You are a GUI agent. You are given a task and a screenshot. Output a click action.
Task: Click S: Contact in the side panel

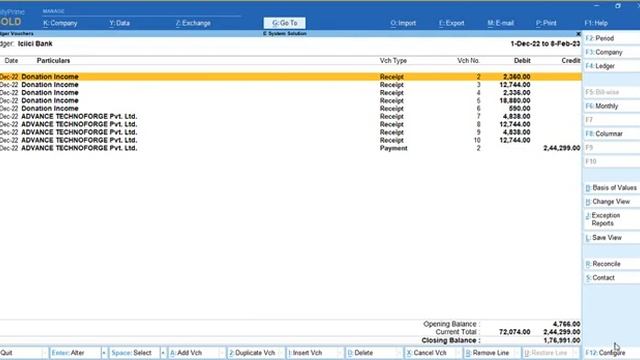coord(611,278)
